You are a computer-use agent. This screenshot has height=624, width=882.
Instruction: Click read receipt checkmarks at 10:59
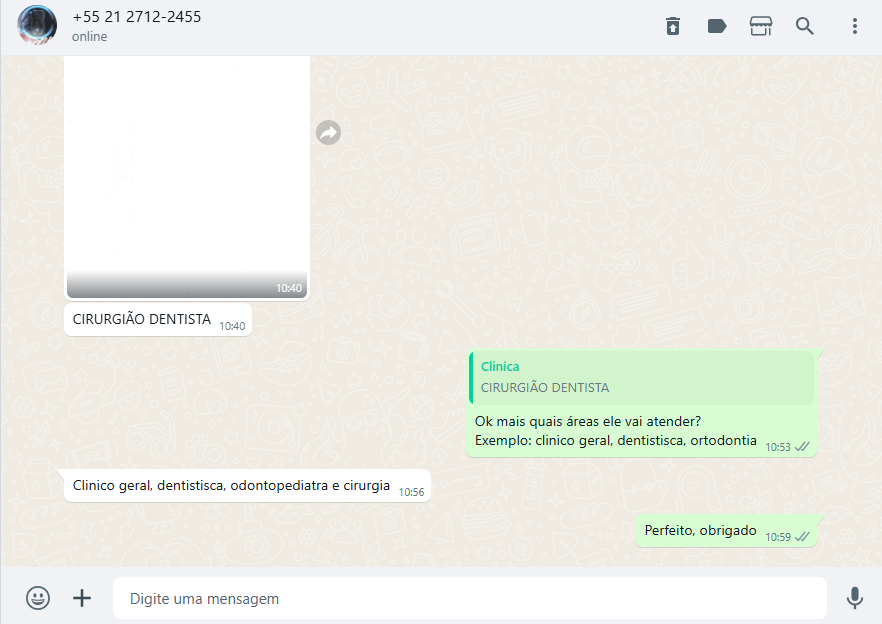[x=802, y=537]
